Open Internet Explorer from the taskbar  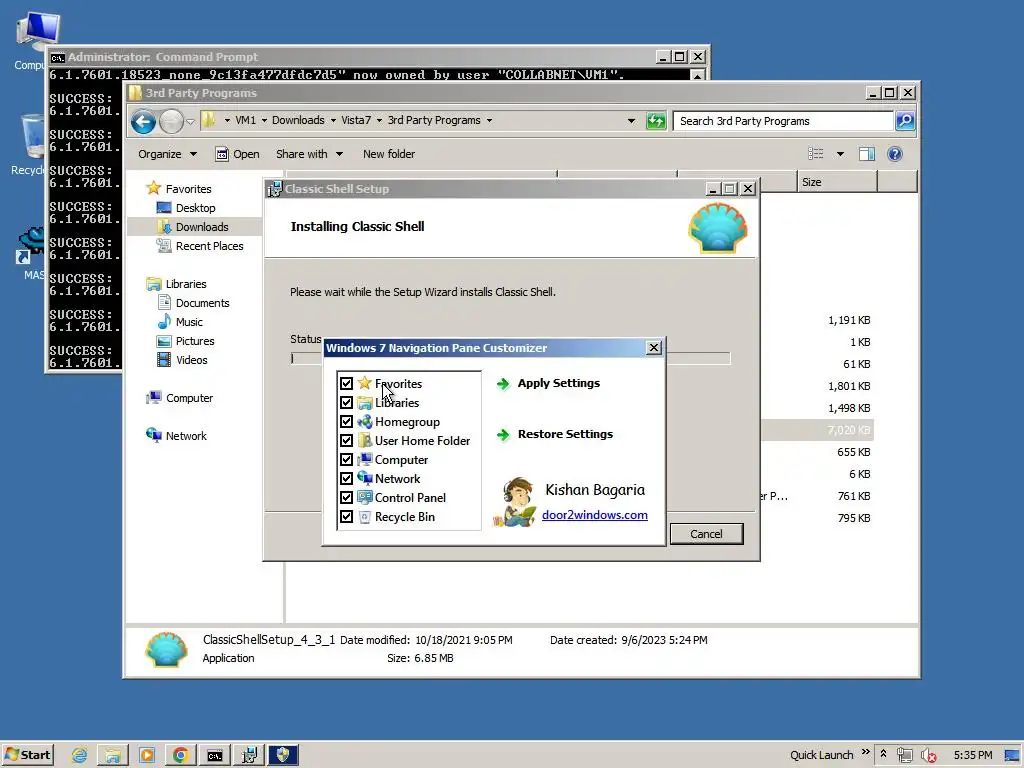tap(80, 756)
